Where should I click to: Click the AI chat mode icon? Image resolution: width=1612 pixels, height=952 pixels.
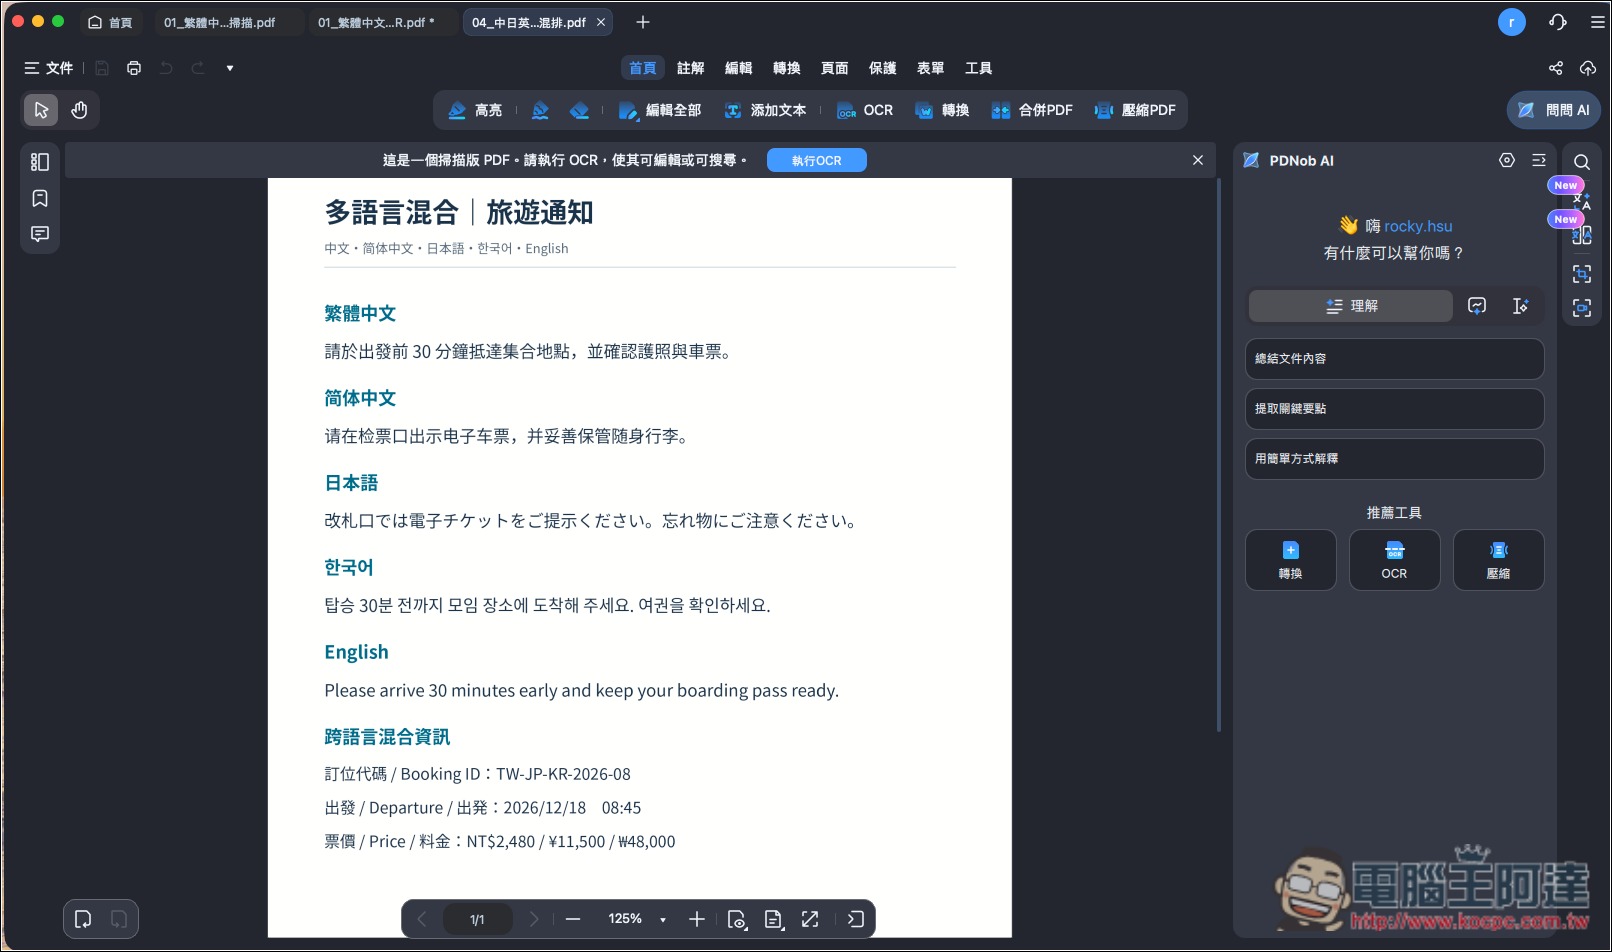click(1477, 306)
